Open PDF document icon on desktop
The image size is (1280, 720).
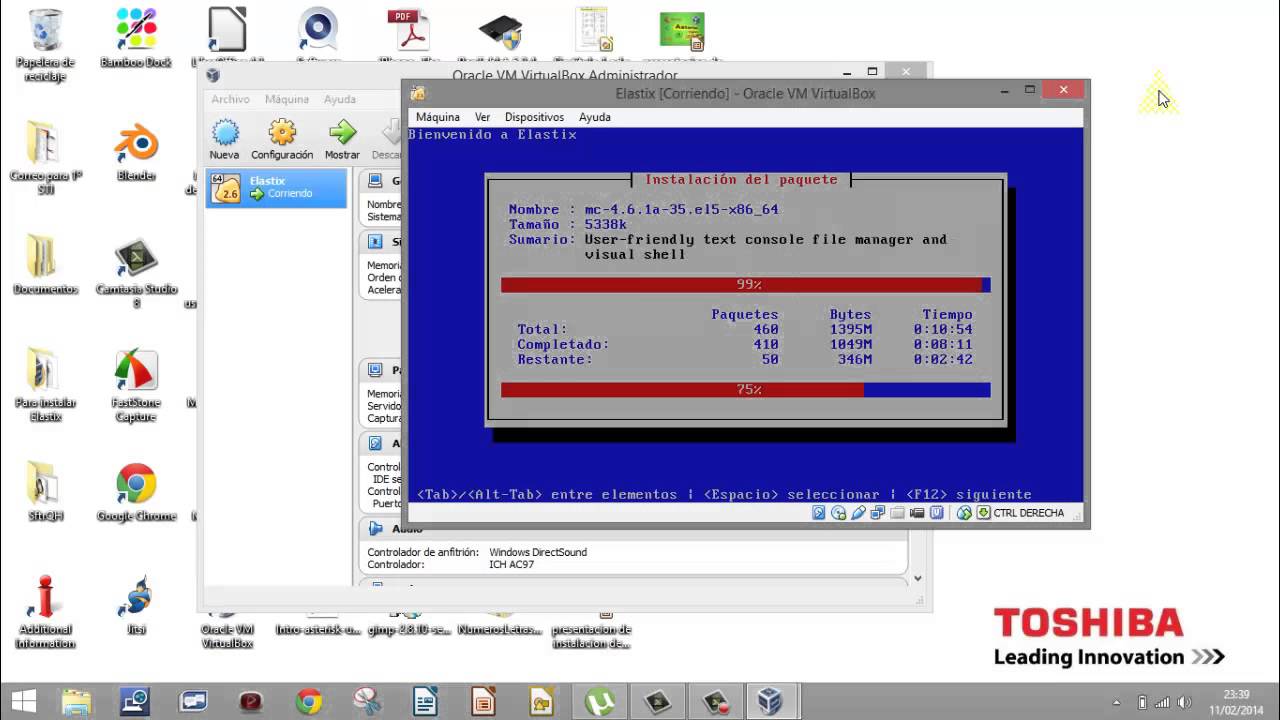click(409, 30)
